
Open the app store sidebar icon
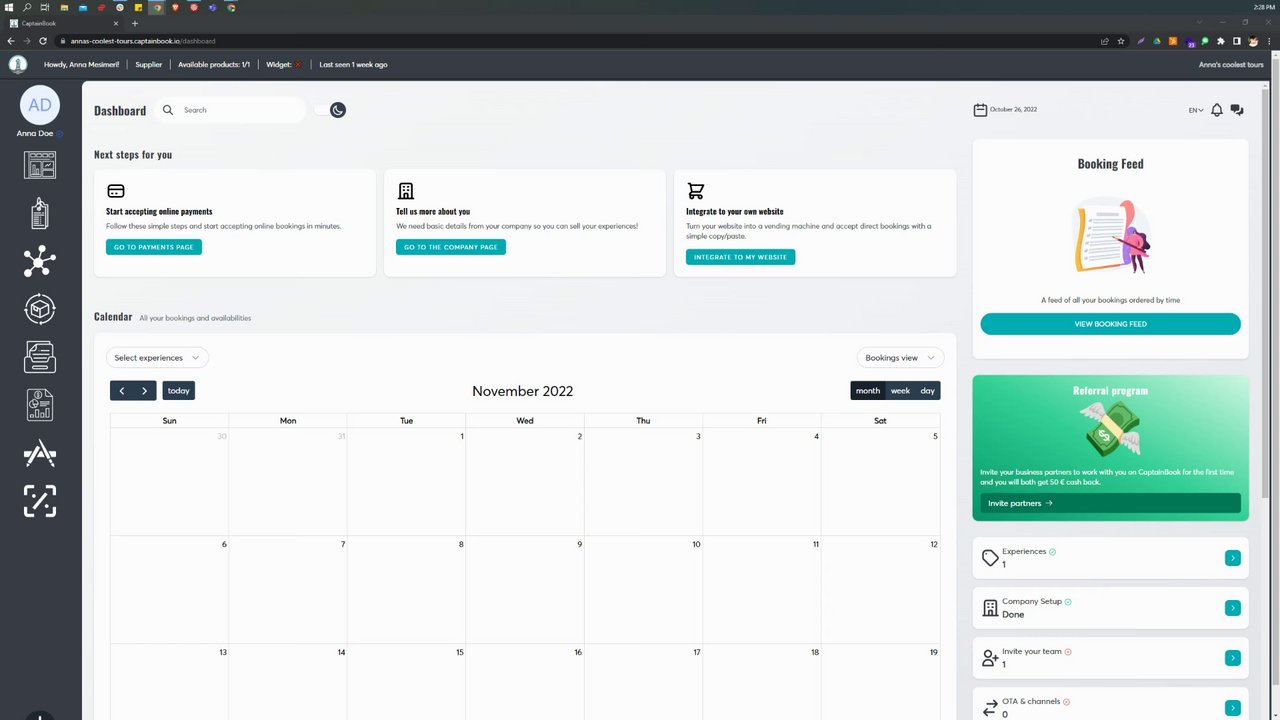coord(40,453)
